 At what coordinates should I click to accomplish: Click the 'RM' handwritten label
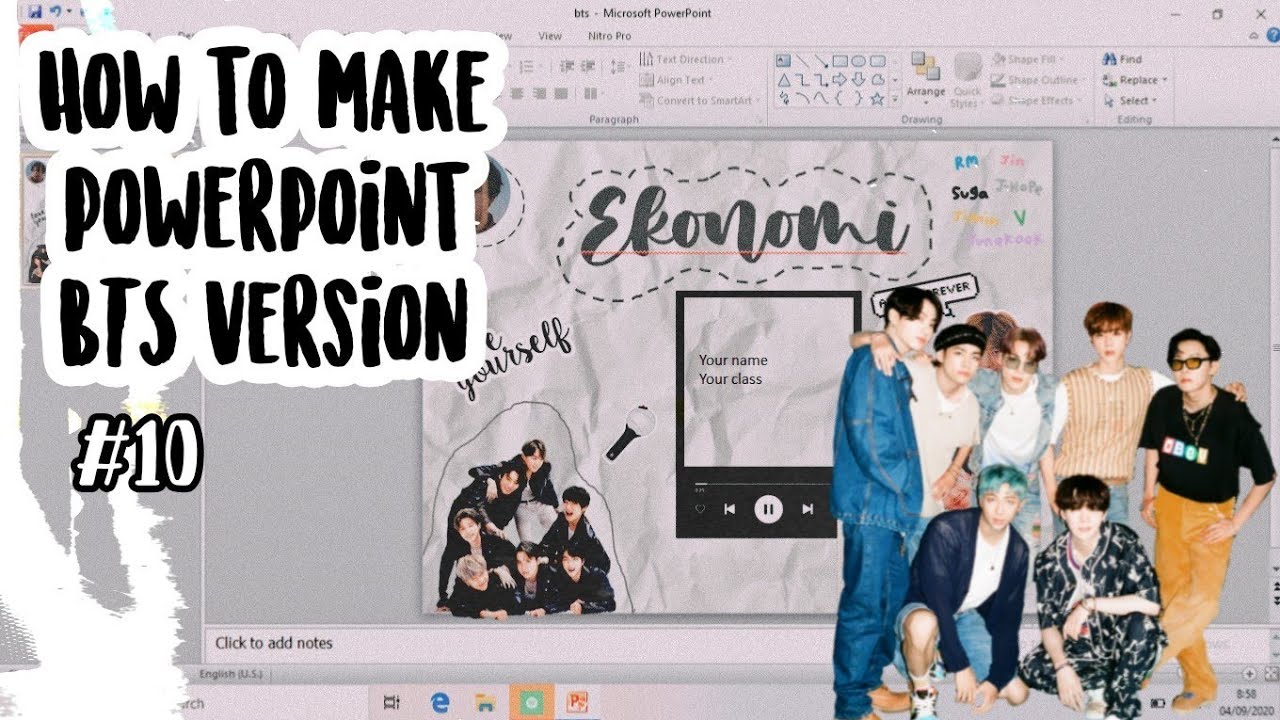tap(967, 161)
